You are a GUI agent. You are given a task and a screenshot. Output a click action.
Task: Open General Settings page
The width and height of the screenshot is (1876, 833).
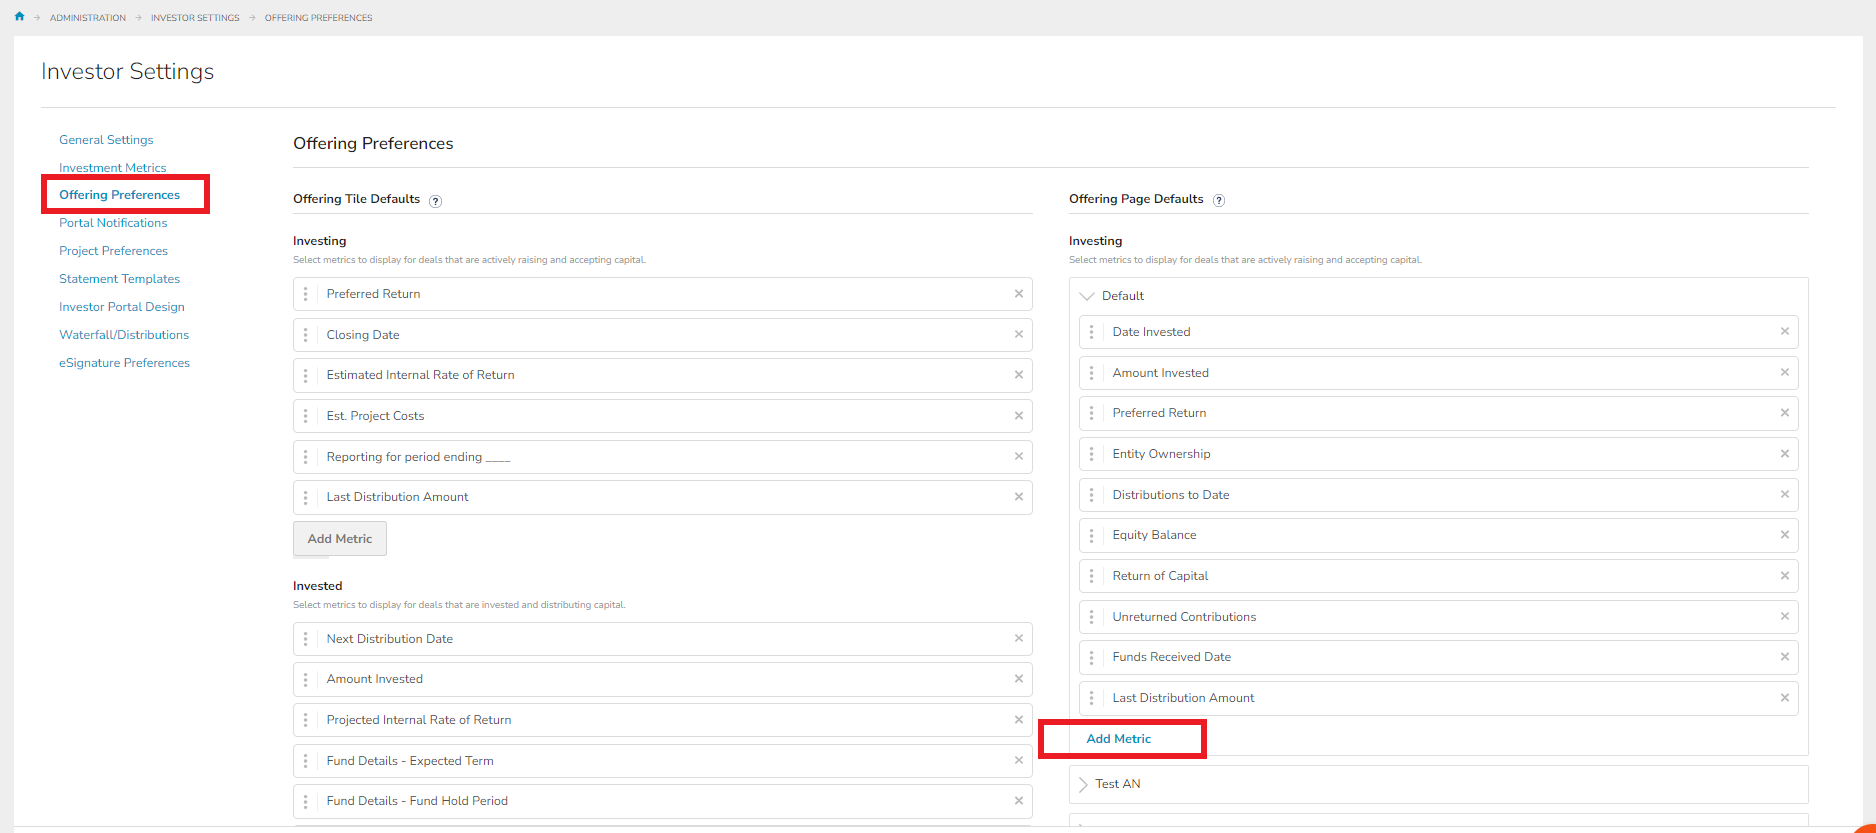(106, 140)
